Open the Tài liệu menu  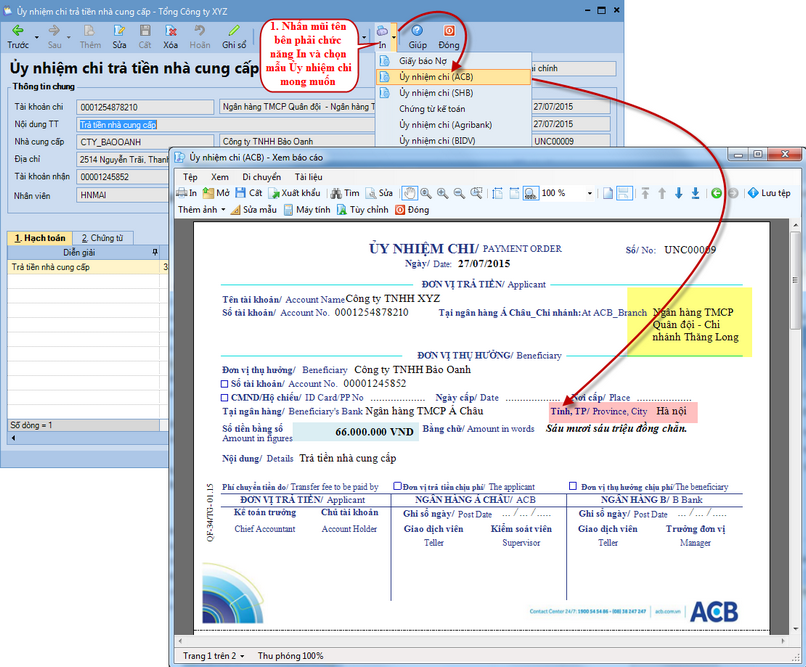308,177
